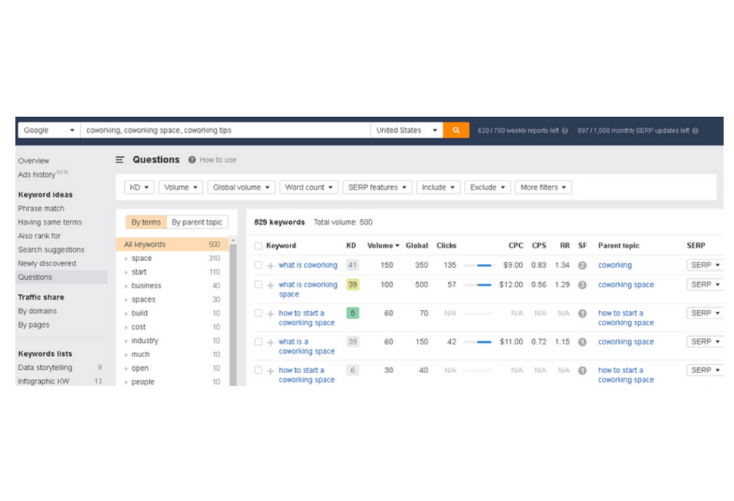Tick the select-all checkbox in Keyword header
The height and width of the screenshot is (501, 734).
click(258, 245)
